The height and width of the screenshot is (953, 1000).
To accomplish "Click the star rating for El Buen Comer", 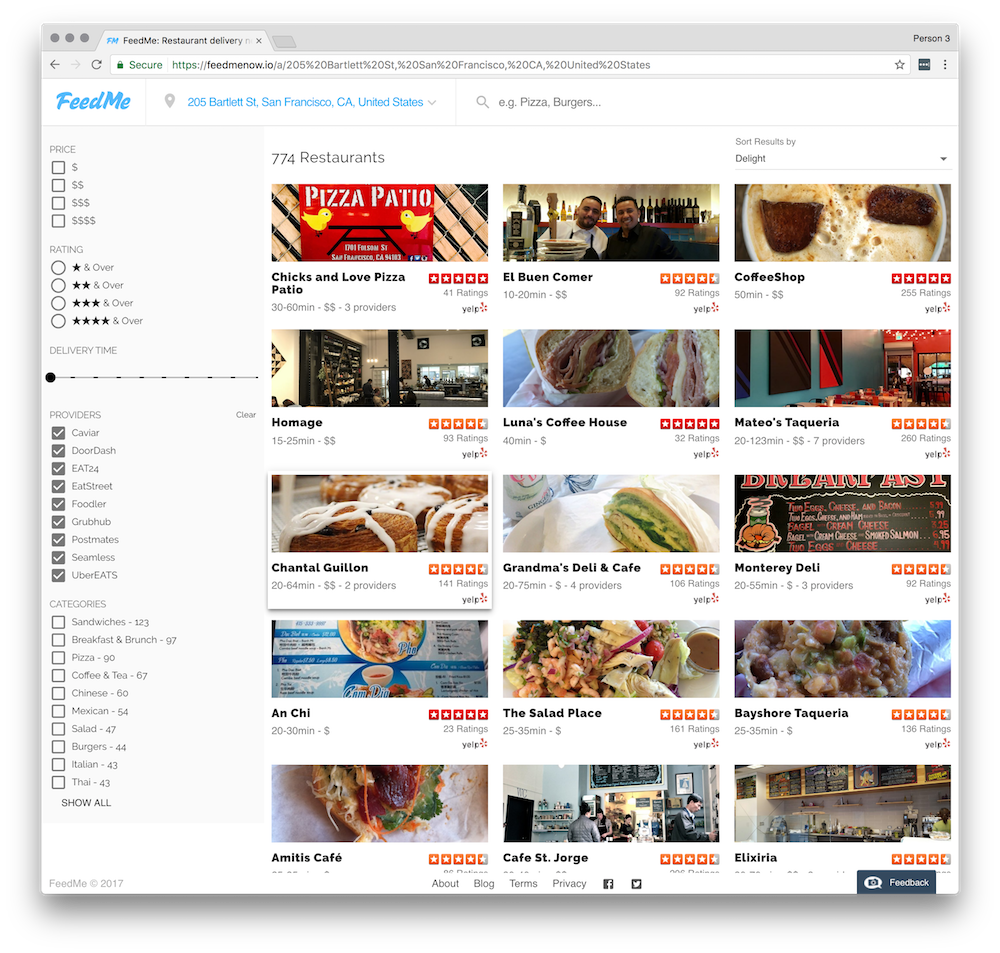I will pyautogui.click(x=689, y=278).
